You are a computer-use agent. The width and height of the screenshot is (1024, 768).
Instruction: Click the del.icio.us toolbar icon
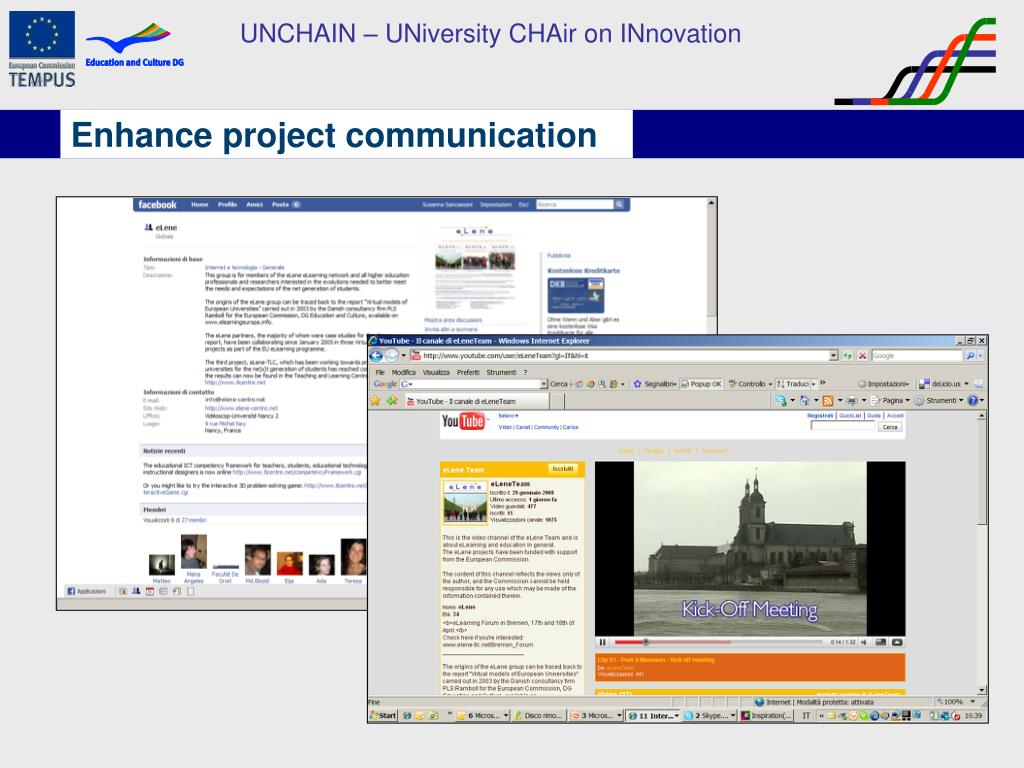pyautogui.click(x=924, y=384)
